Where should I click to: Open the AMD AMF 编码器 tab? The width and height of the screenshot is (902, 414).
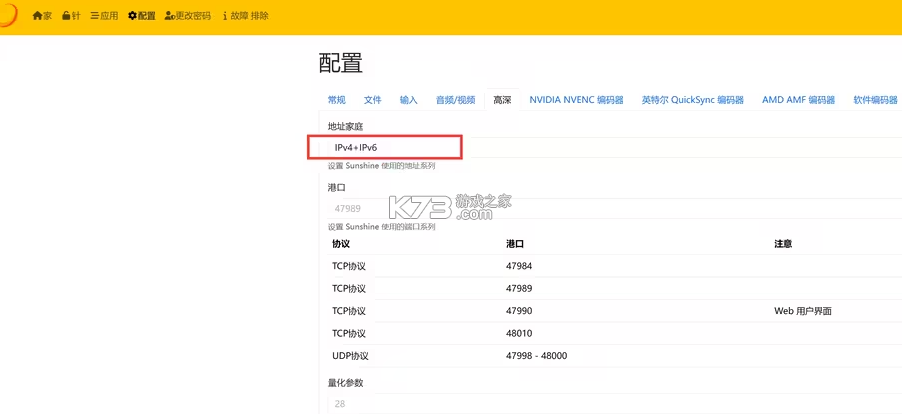(x=798, y=100)
